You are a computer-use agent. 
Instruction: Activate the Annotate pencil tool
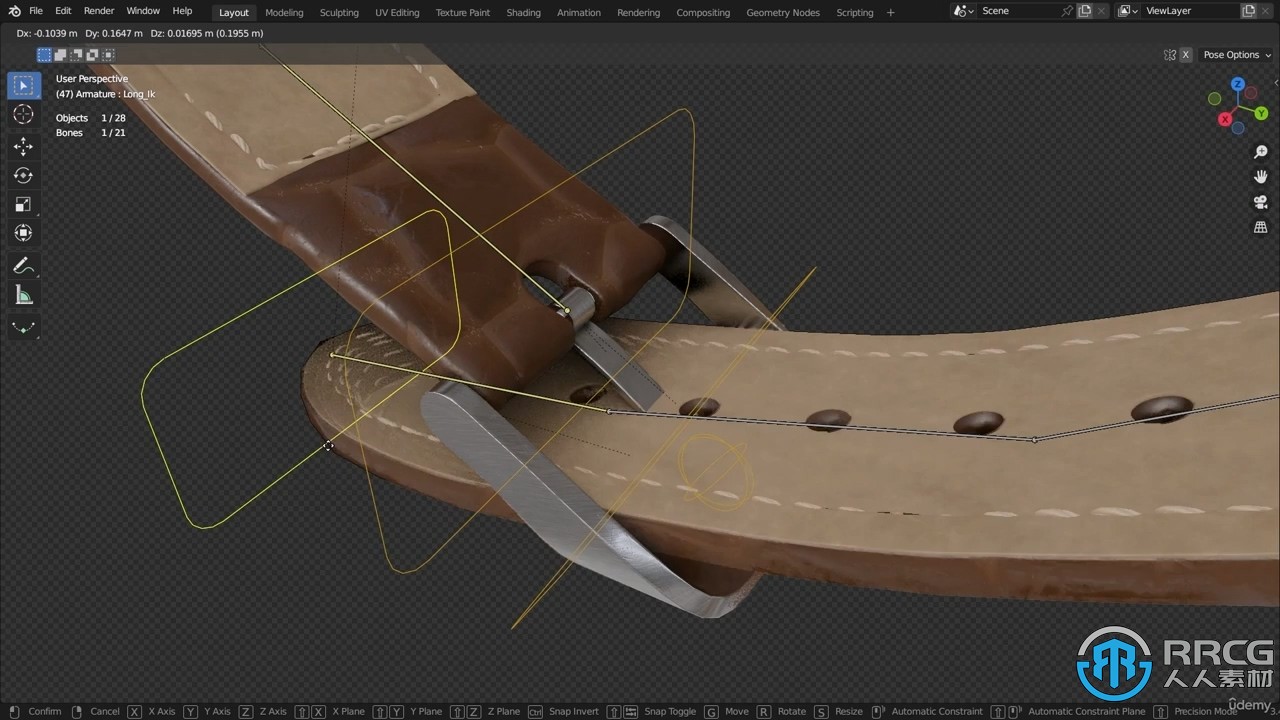[23, 266]
